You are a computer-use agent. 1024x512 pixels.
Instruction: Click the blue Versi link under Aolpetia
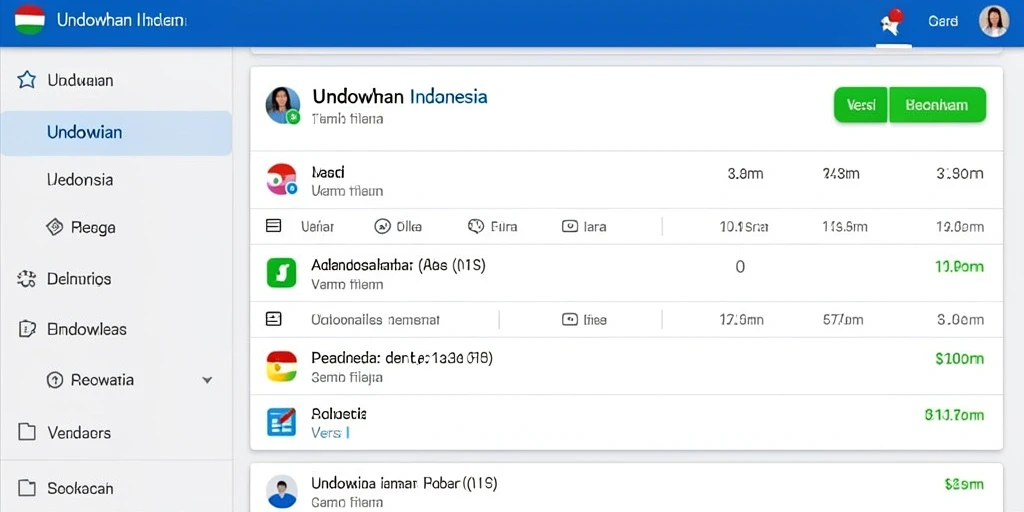click(x=330, y=432)
